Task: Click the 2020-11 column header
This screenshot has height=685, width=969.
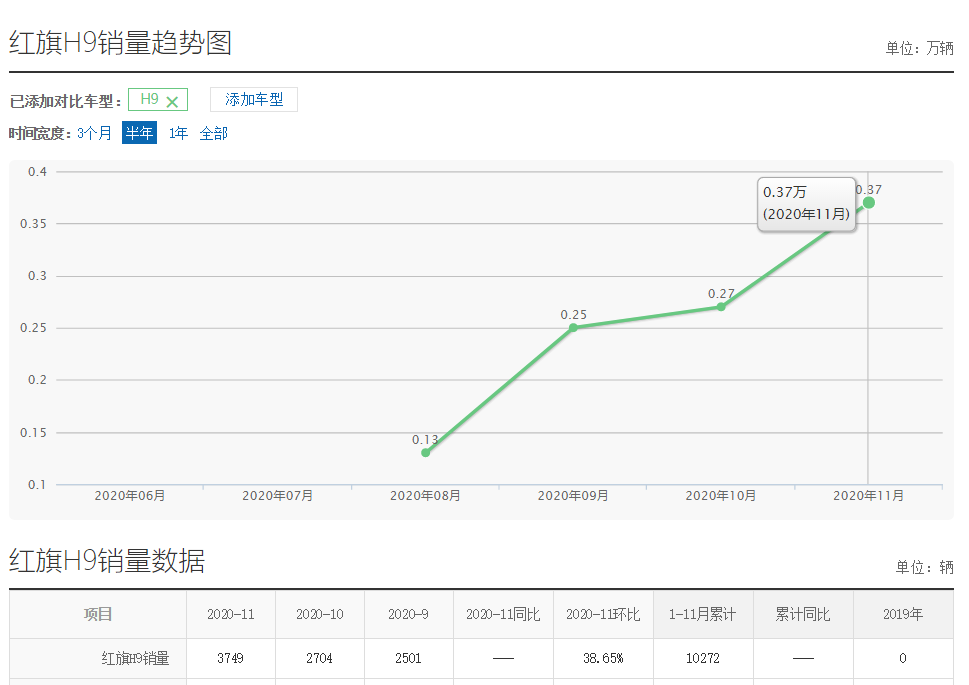Action: [x=231, y=614]
